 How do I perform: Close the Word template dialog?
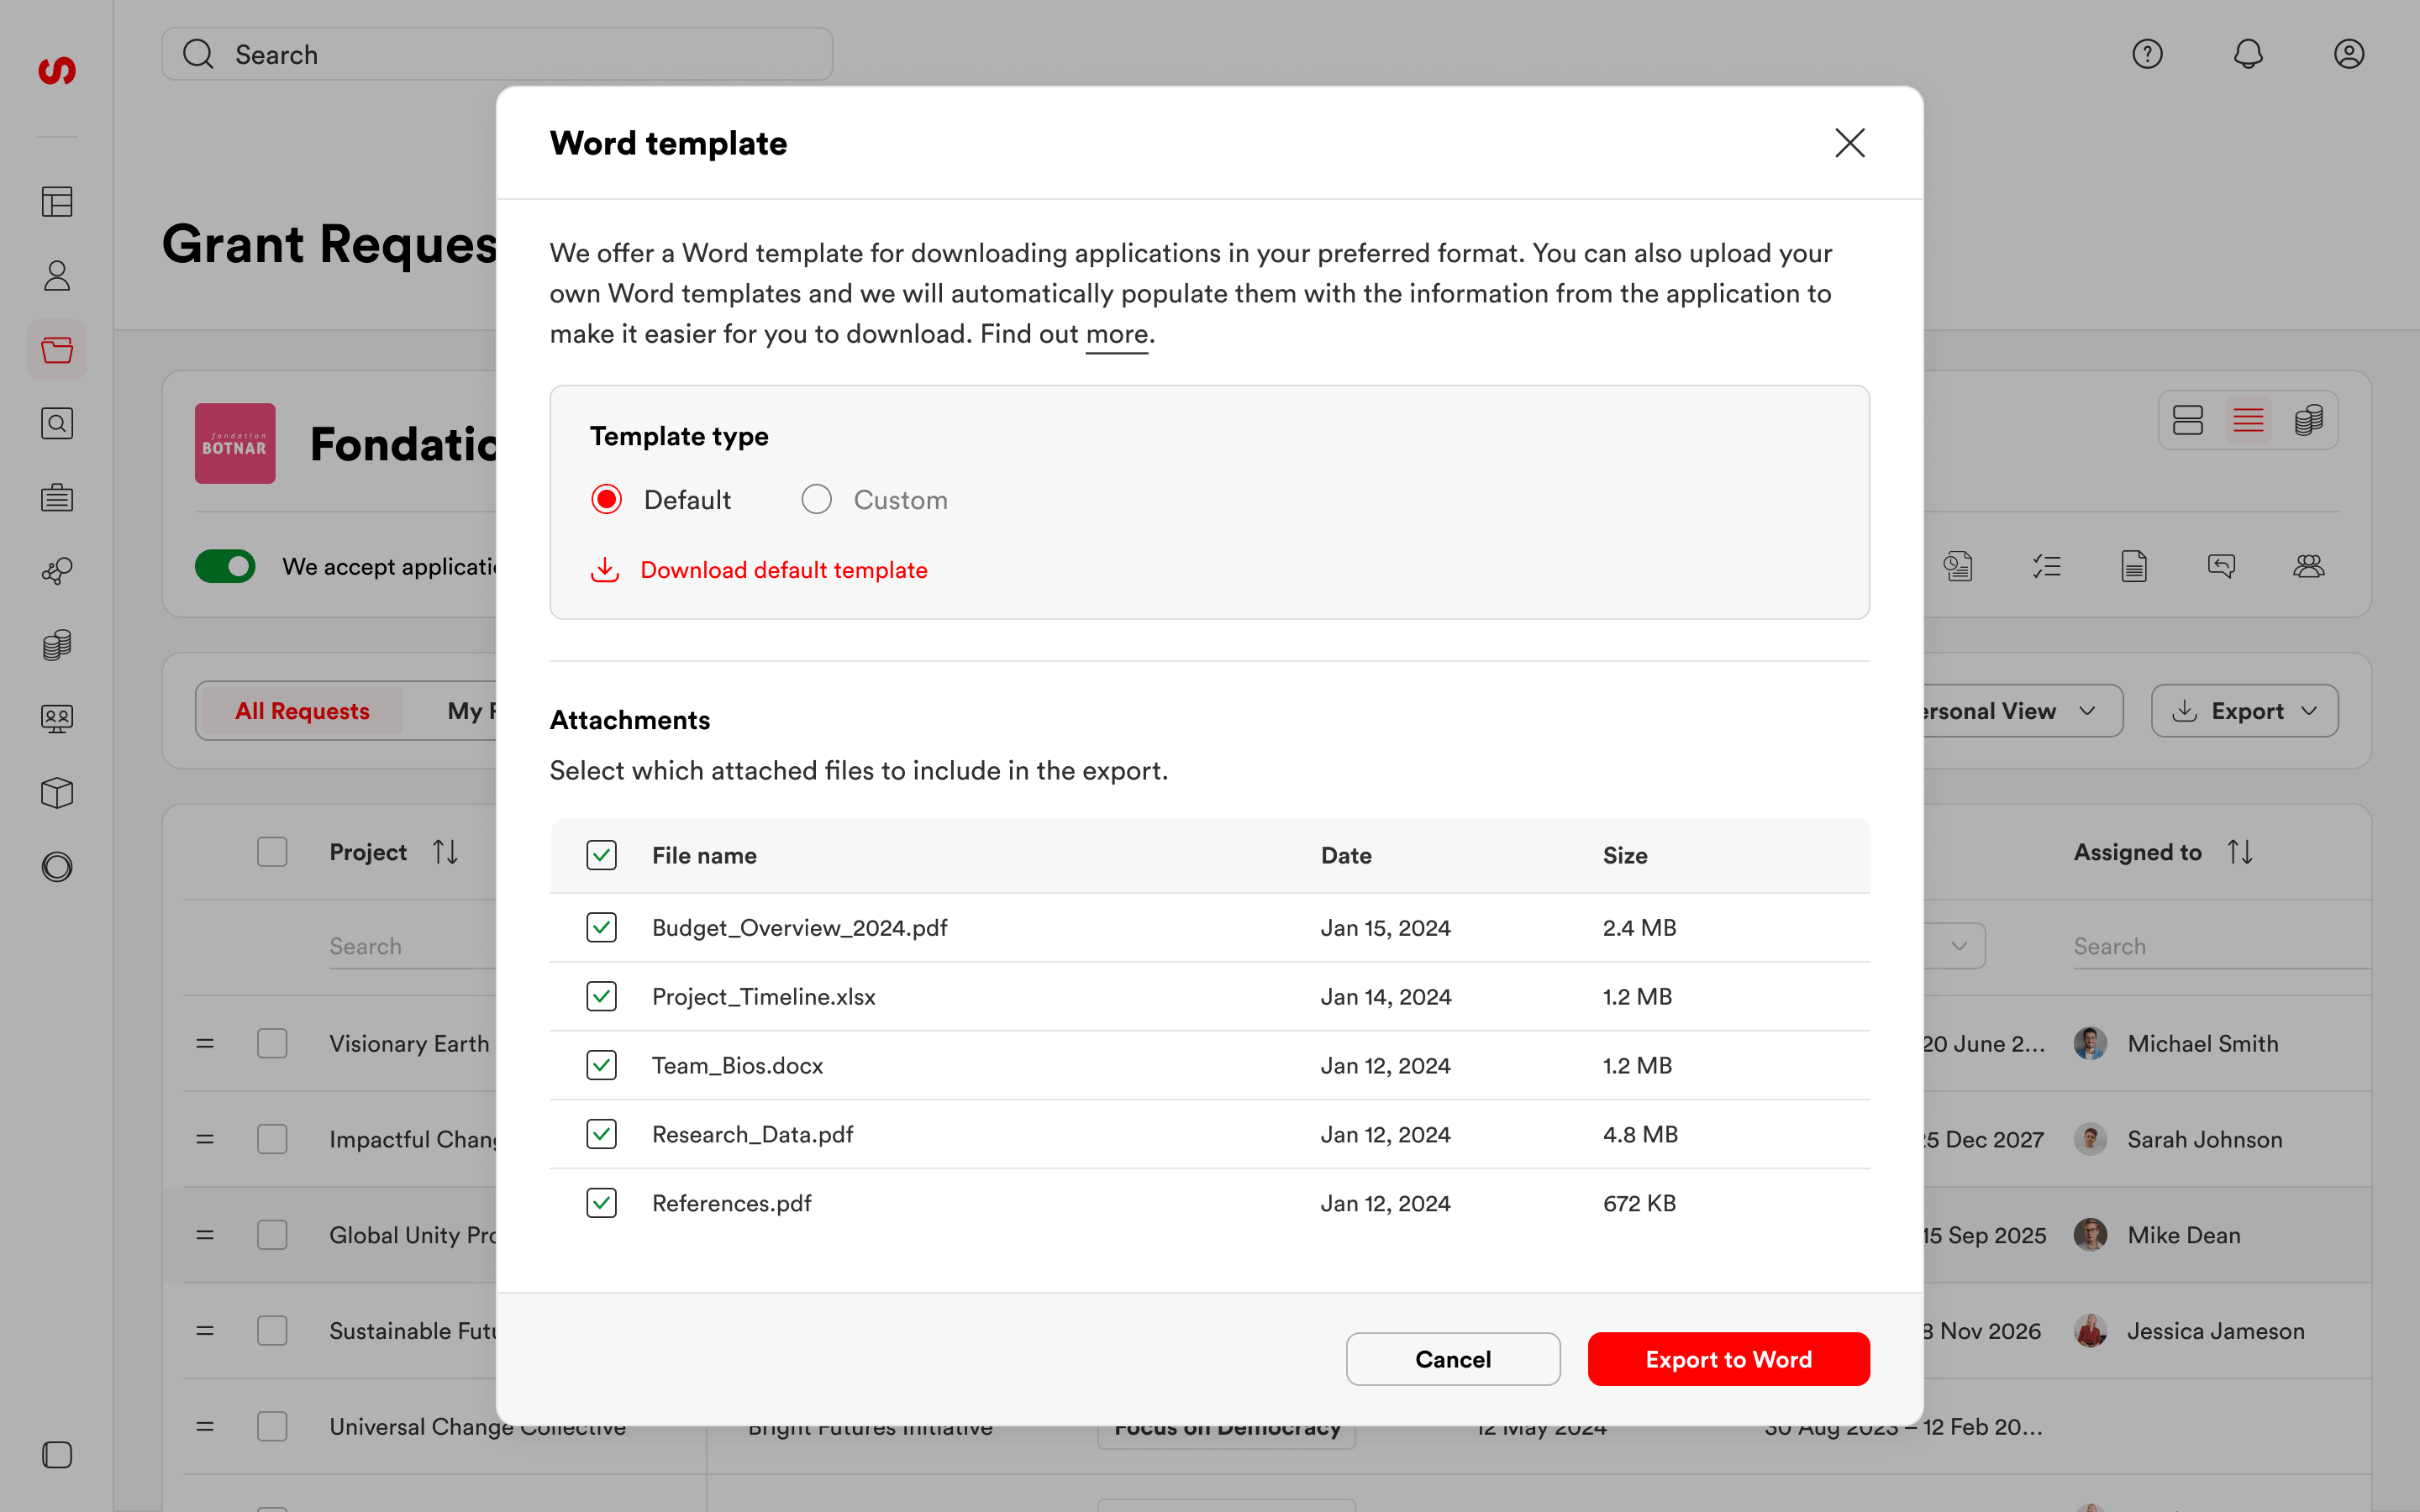coord(1850,143)
